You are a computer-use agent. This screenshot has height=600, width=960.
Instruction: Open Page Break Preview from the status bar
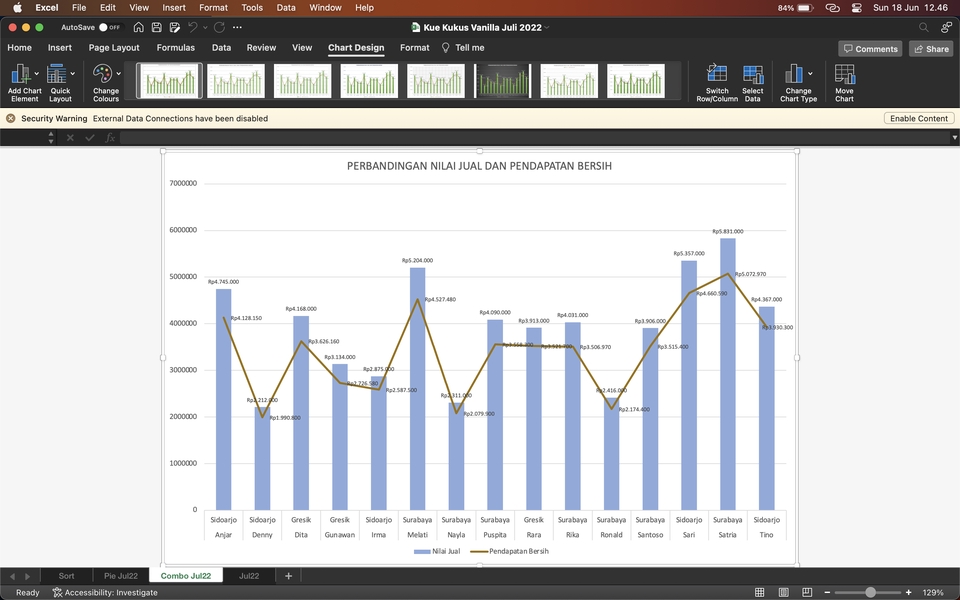pos(806,592)
